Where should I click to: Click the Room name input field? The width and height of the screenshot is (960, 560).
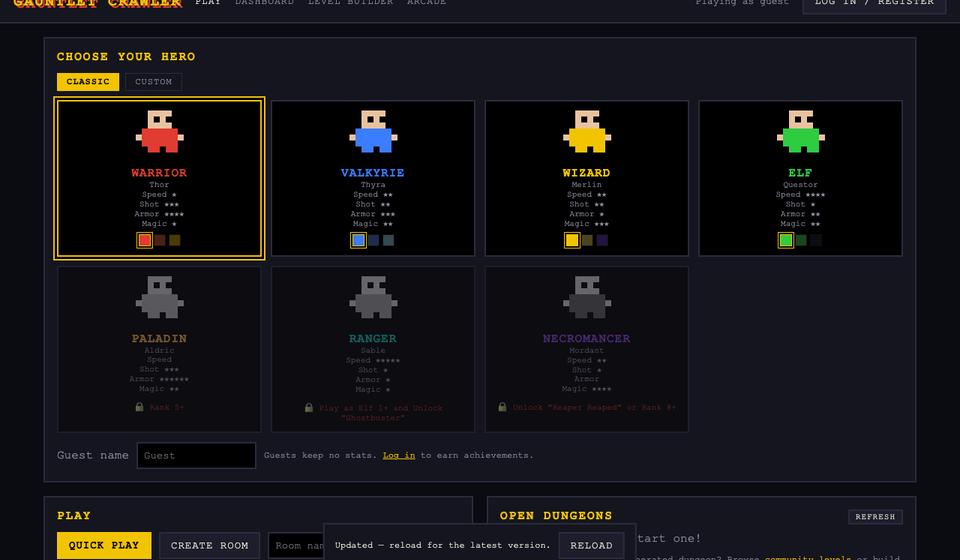pyautogui.click(x=296, y=545)
